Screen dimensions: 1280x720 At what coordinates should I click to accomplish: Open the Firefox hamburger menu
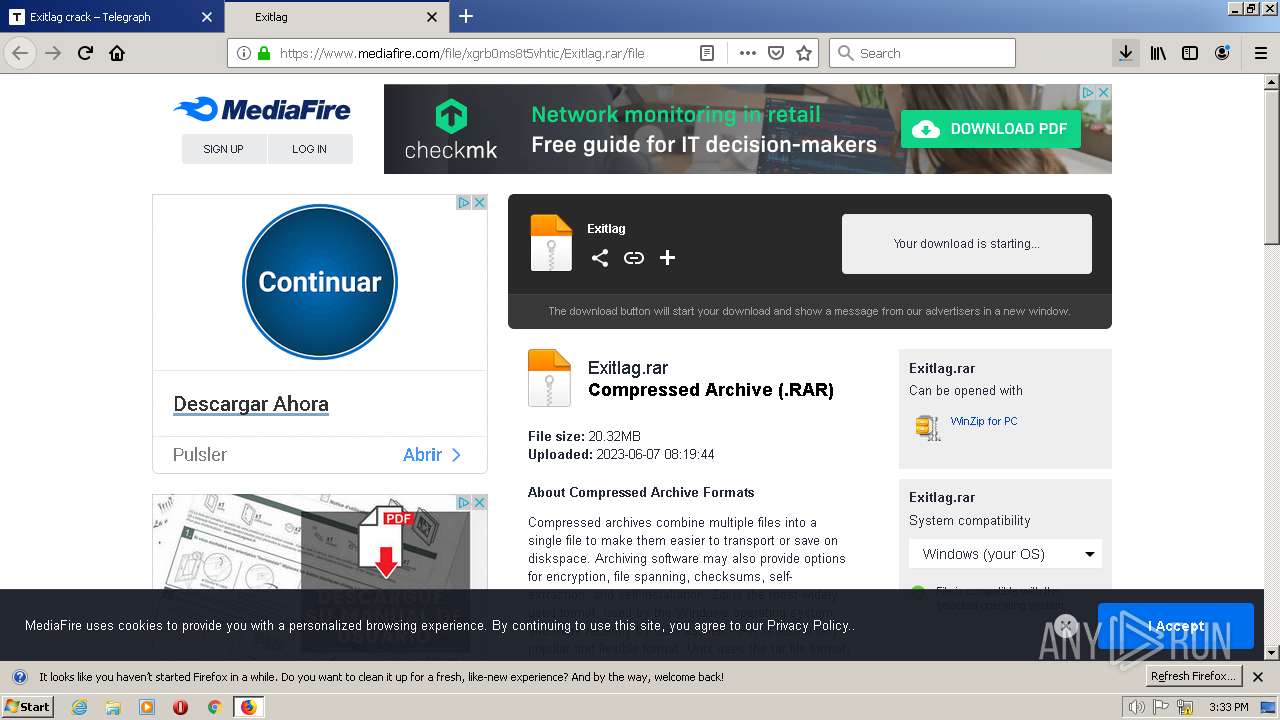click(1261, 53)
